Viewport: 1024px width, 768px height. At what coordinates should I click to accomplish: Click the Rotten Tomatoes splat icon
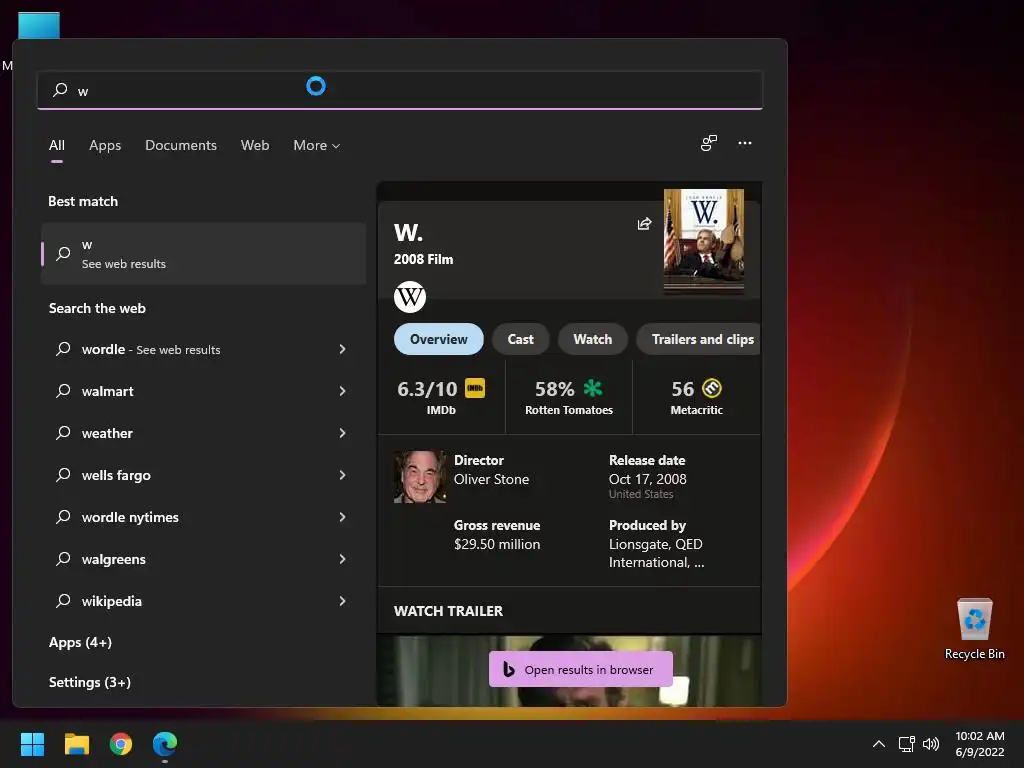[x=593, y=388]
